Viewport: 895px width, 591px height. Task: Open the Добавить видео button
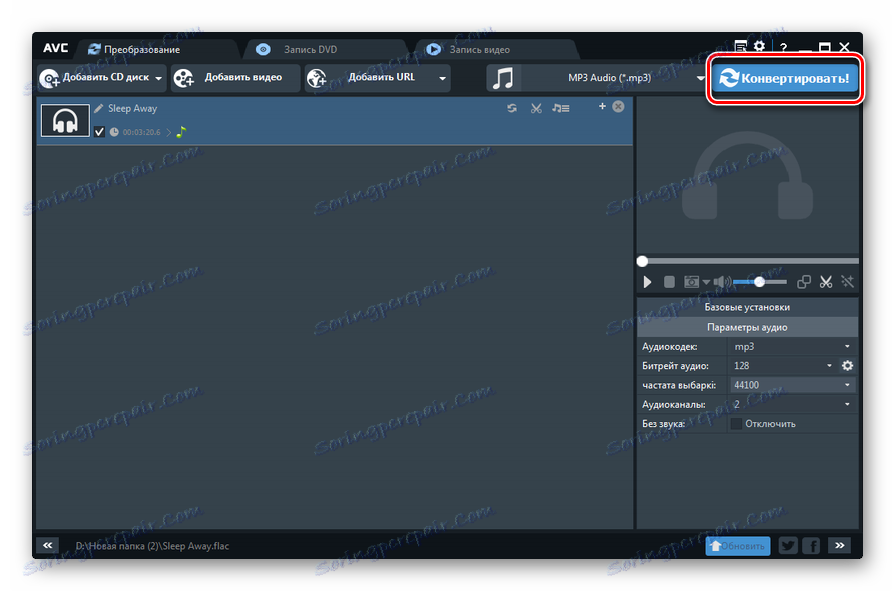[x=235, y=78]
